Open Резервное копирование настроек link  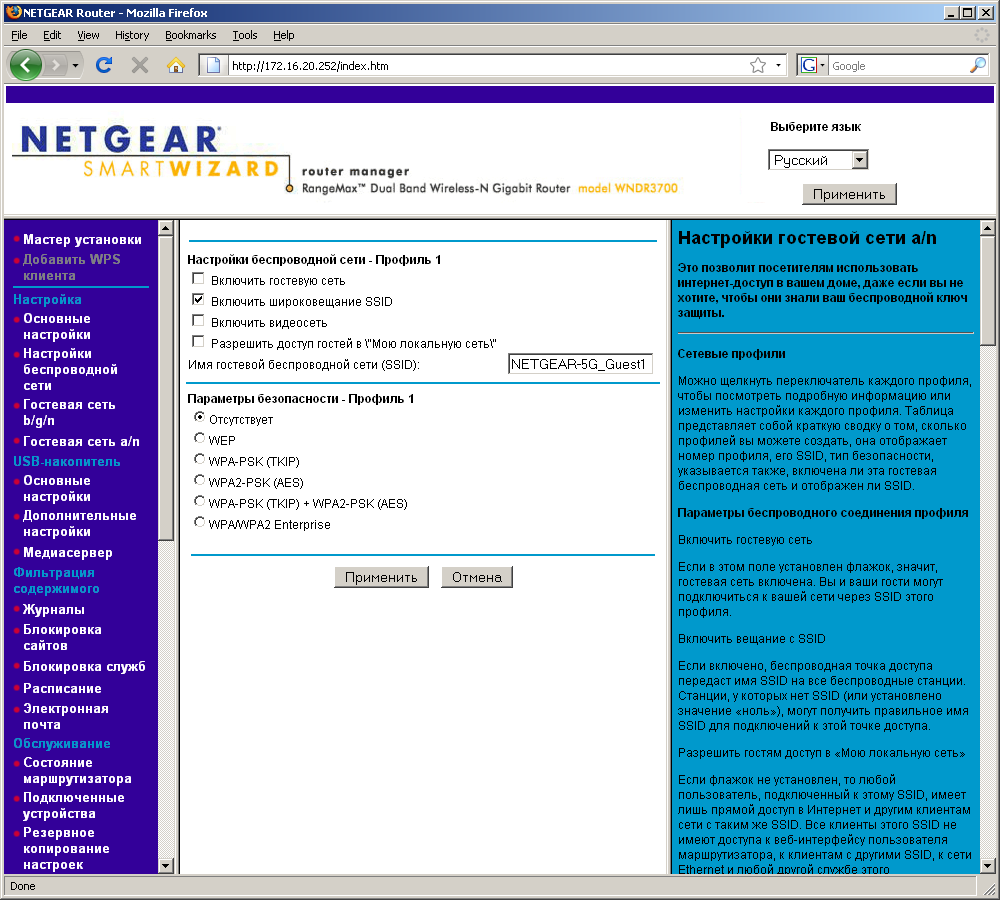(x=66, y=848)
